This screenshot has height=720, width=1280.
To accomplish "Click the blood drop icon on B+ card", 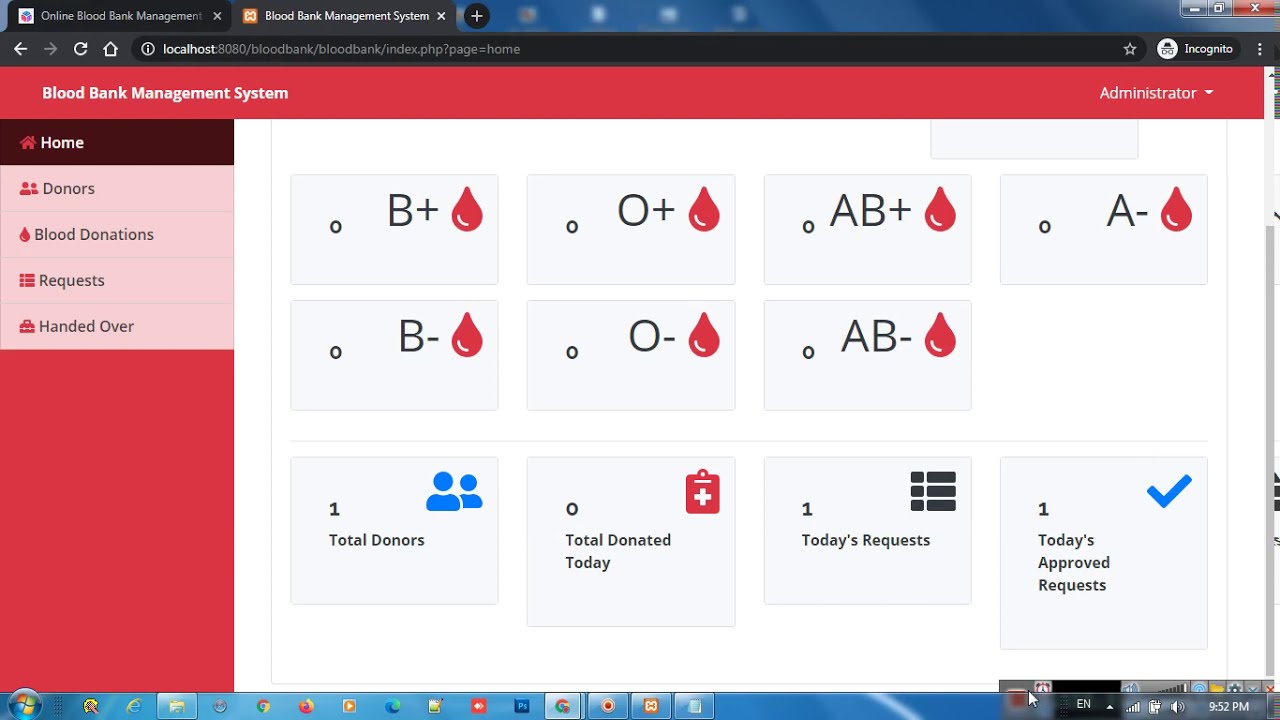I will [x=467, y=210].
